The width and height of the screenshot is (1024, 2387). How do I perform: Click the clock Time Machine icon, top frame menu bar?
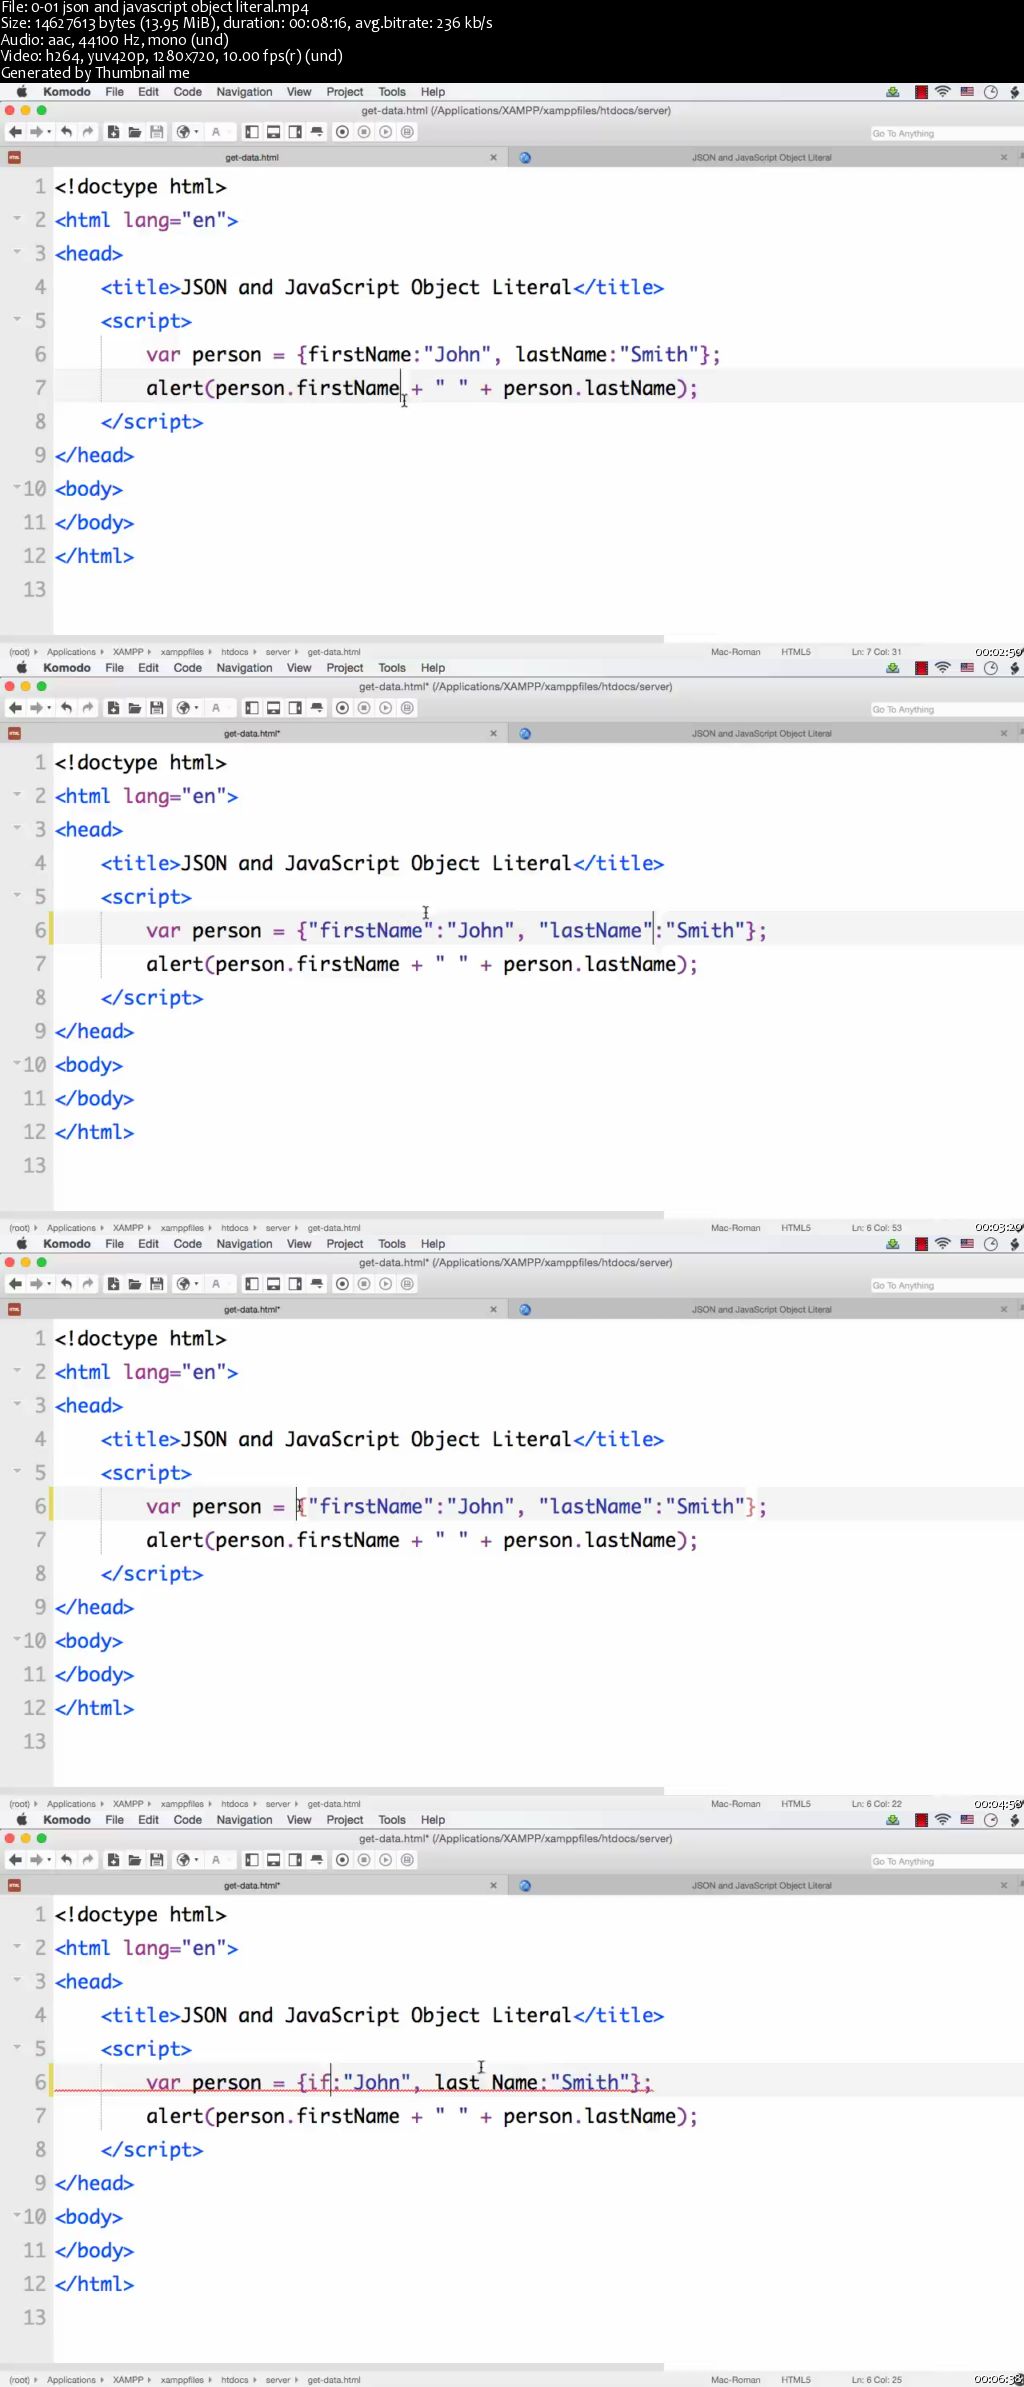(x=991, y=92)
